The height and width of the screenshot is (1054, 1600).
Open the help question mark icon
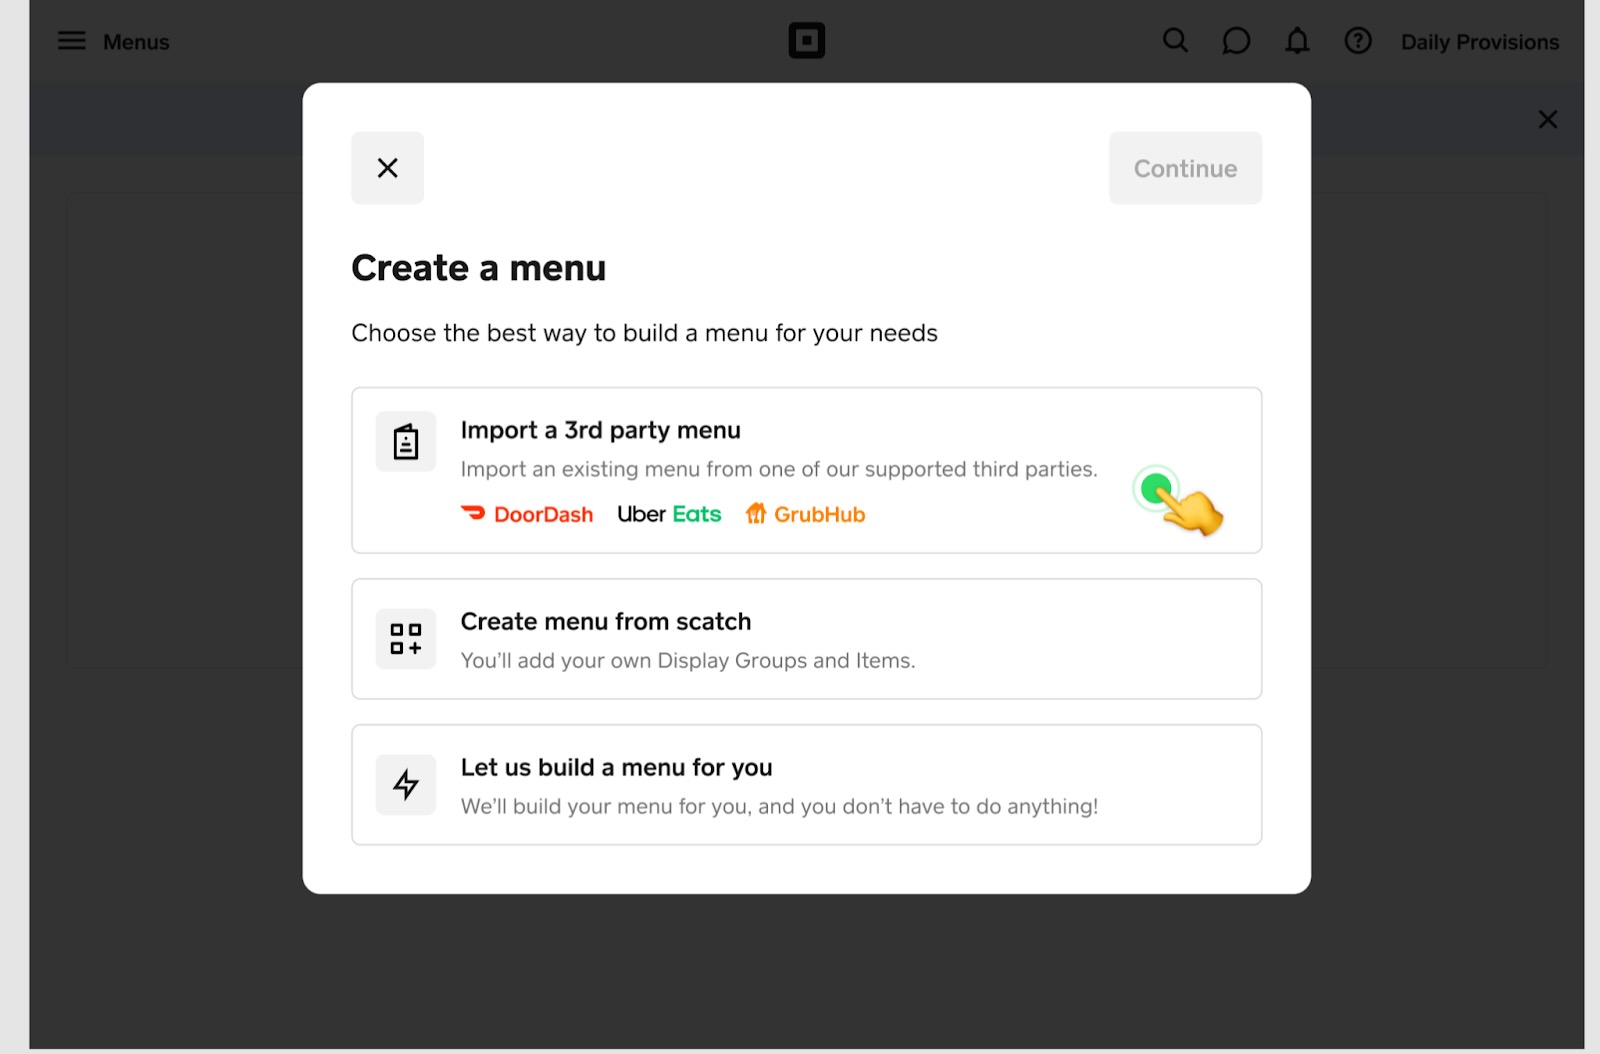tap(1358, 41)
